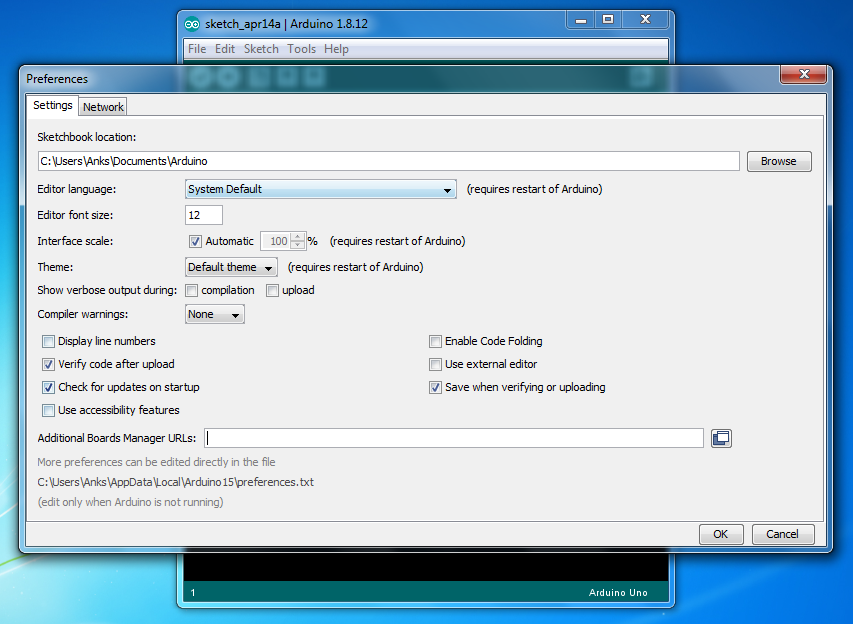This screenshot has width=853, height=624.
Task: Click the text 'More preferences can be edited directly in the file'
Action: [x=156, y=462]
